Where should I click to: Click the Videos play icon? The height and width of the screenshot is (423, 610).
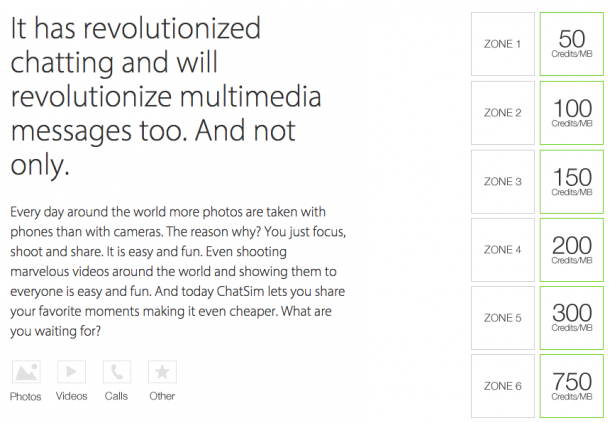coord(71,372)
